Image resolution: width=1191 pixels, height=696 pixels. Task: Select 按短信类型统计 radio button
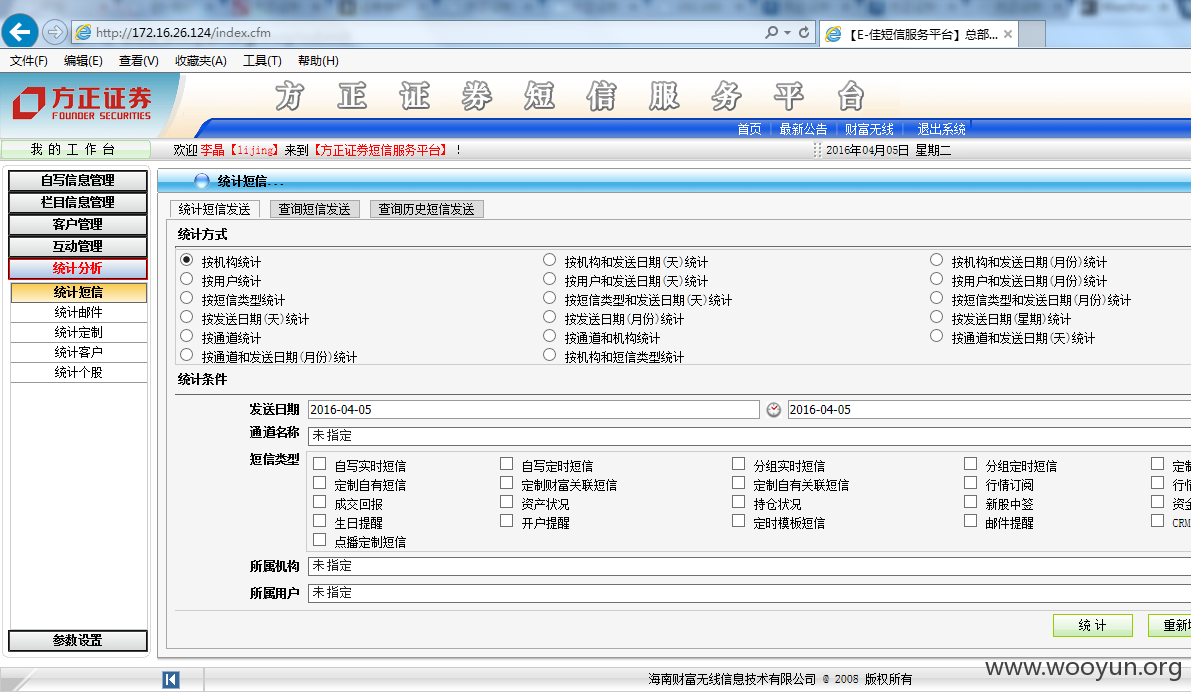(x=186, y=298)
